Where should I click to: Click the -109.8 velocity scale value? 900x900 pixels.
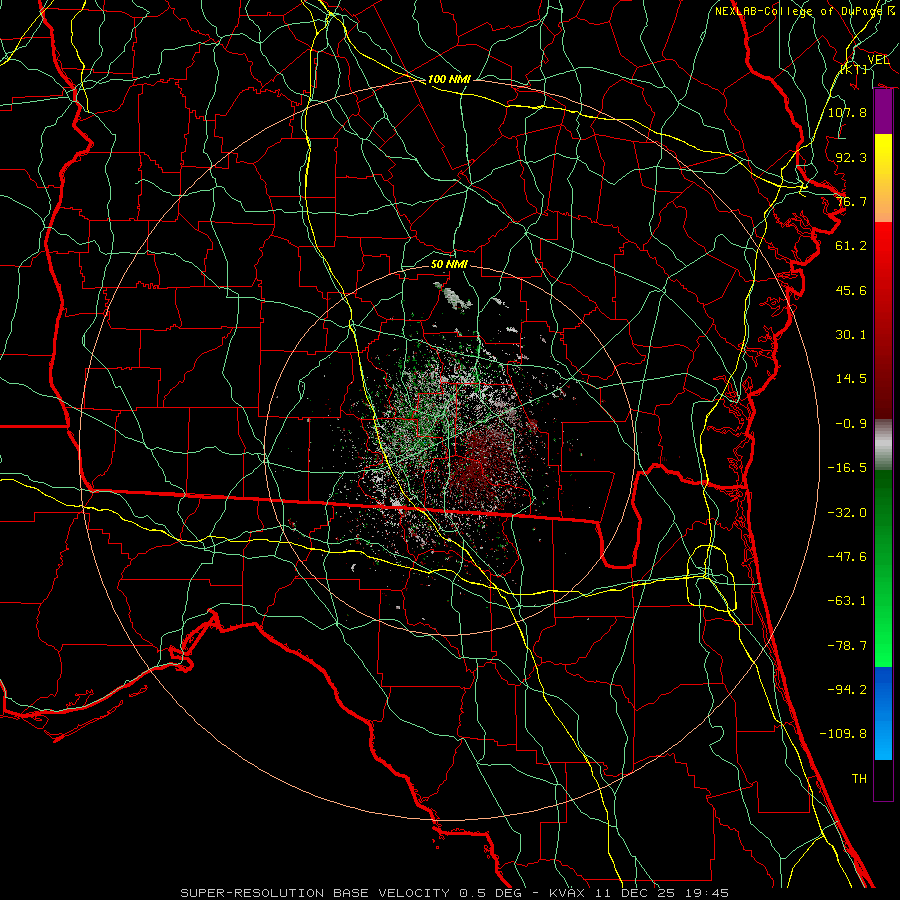coord(843,734)
